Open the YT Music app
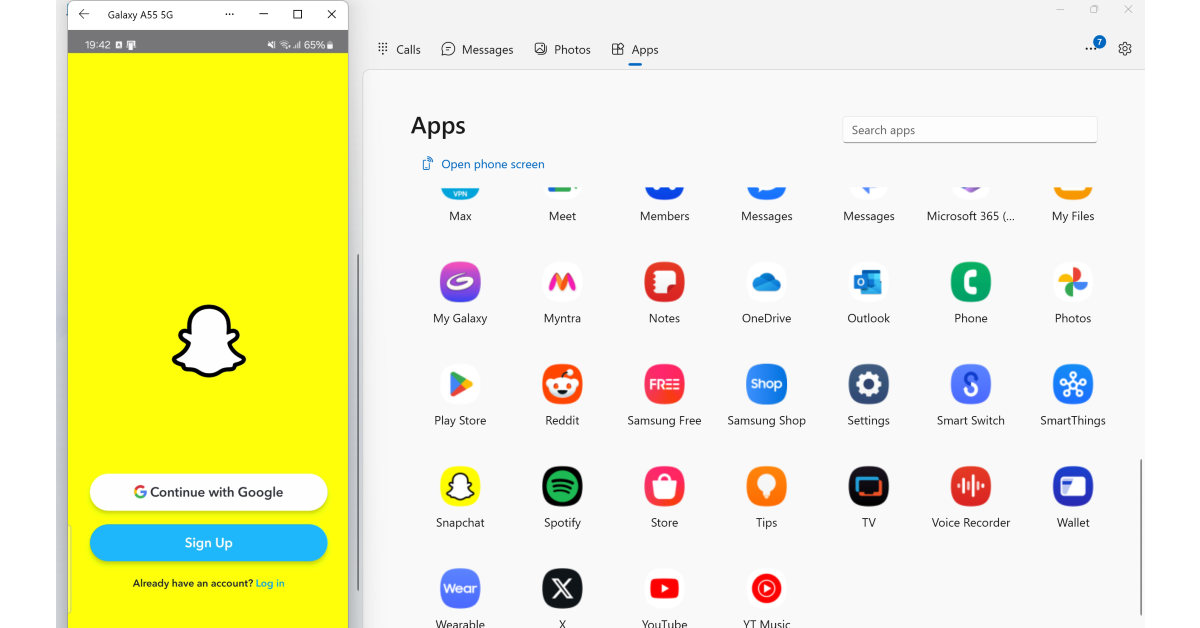 pos(766,588)
